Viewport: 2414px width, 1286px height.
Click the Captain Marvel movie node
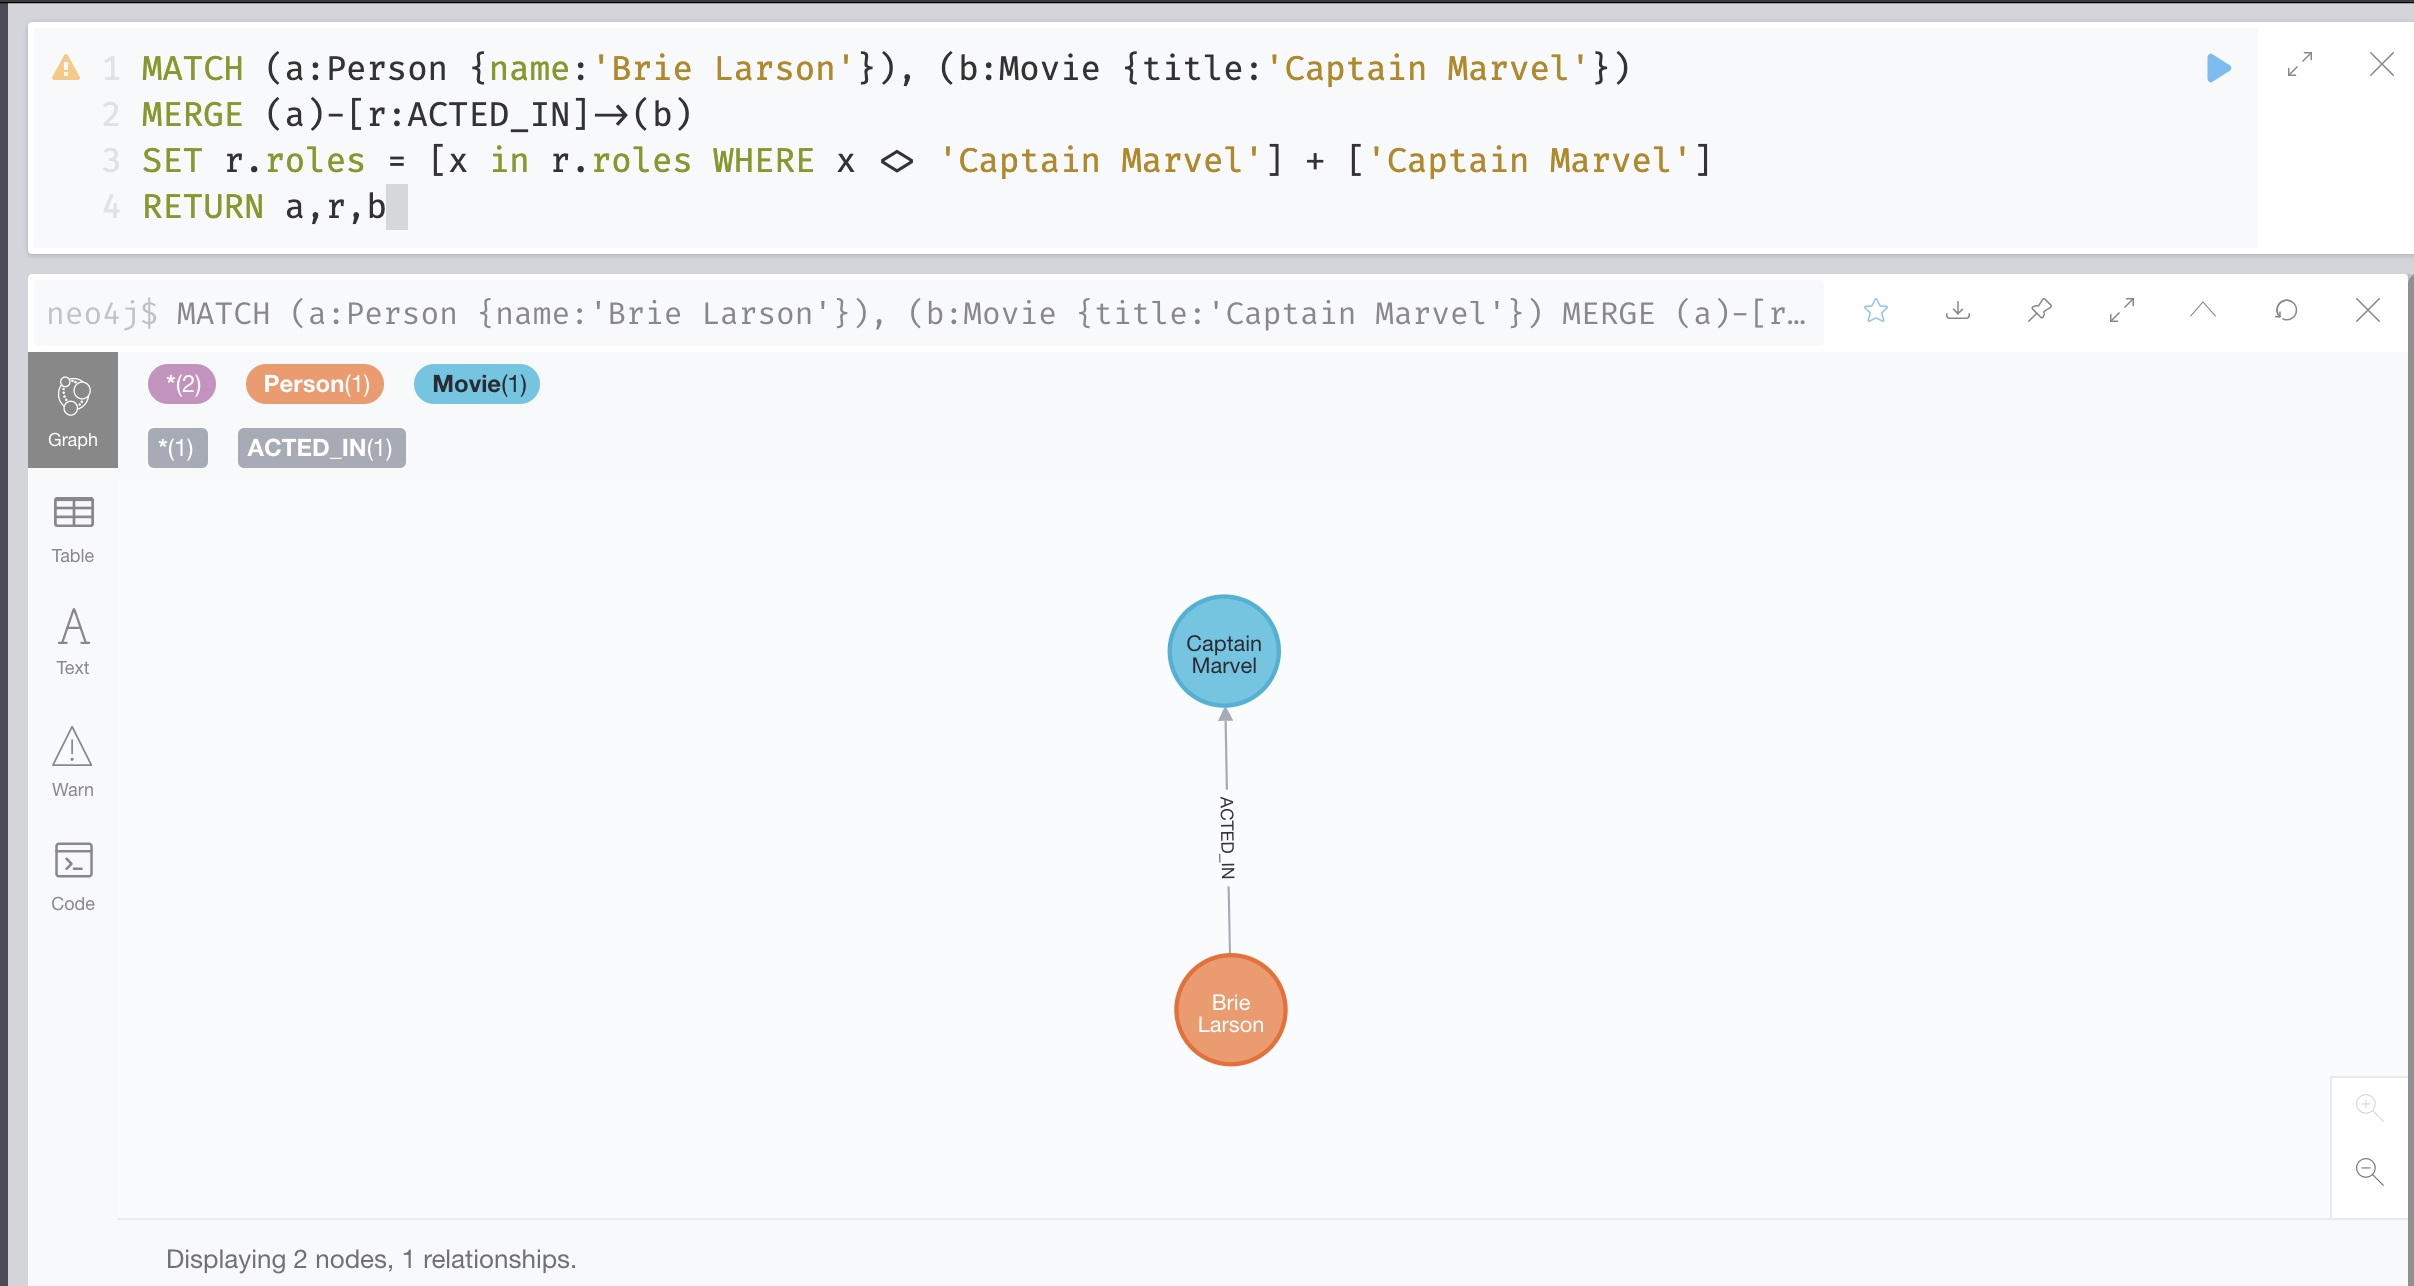pos(1224,652)
